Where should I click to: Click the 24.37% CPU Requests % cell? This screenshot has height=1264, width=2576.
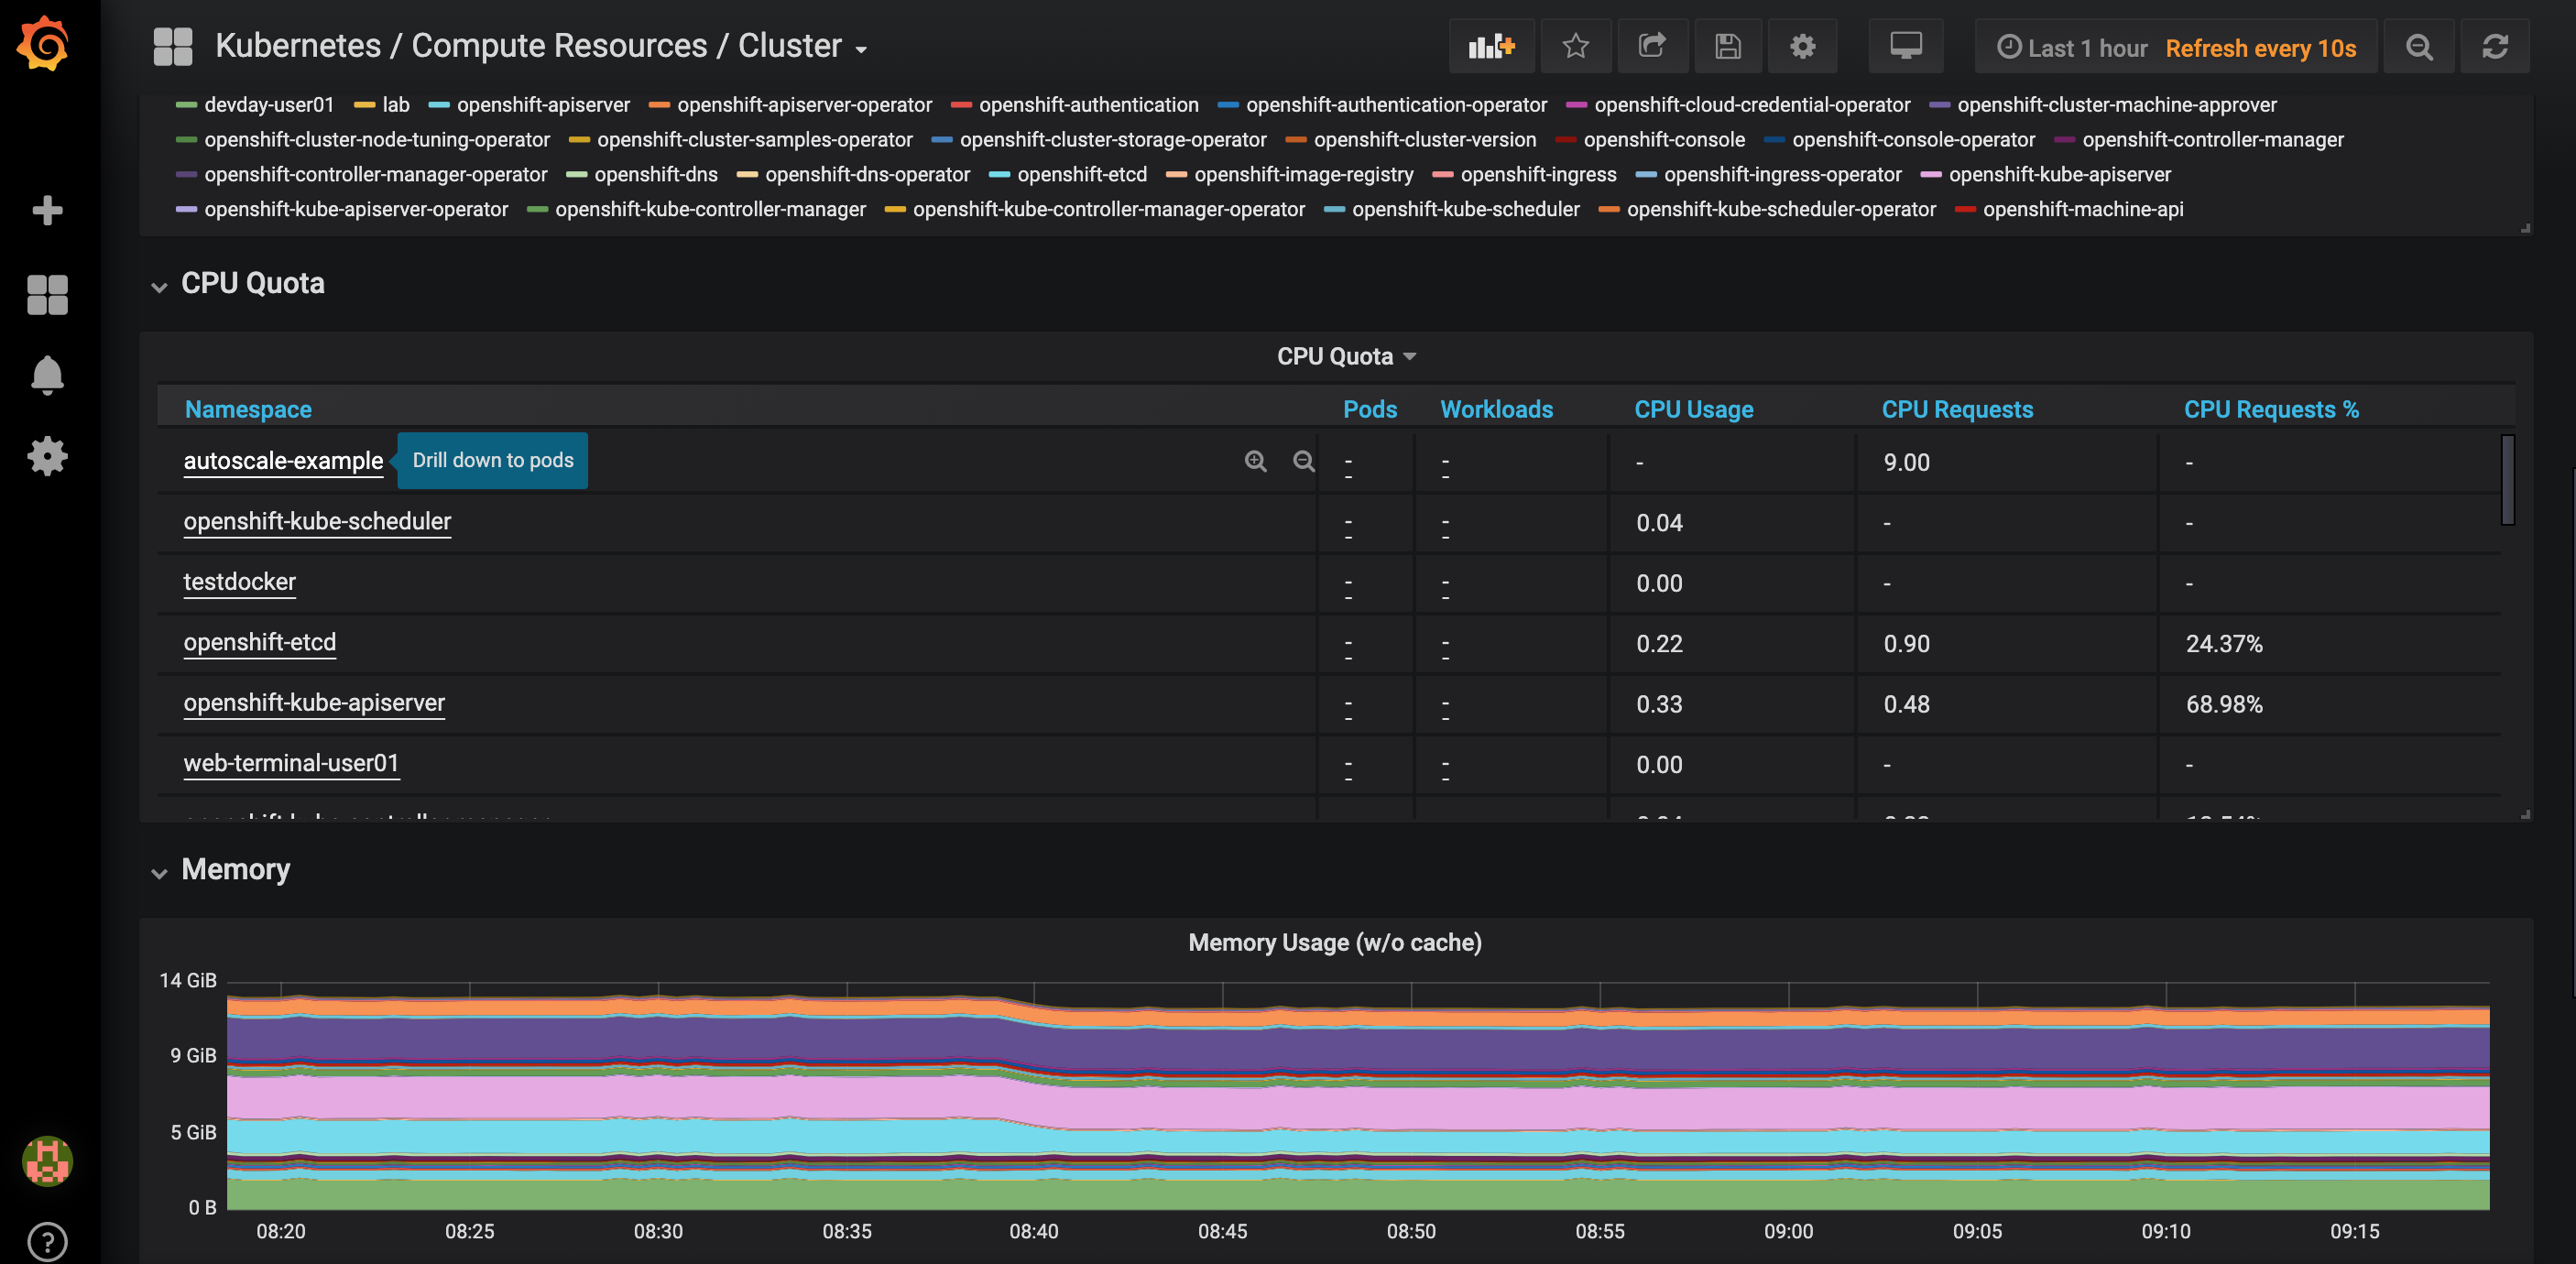2223,644
